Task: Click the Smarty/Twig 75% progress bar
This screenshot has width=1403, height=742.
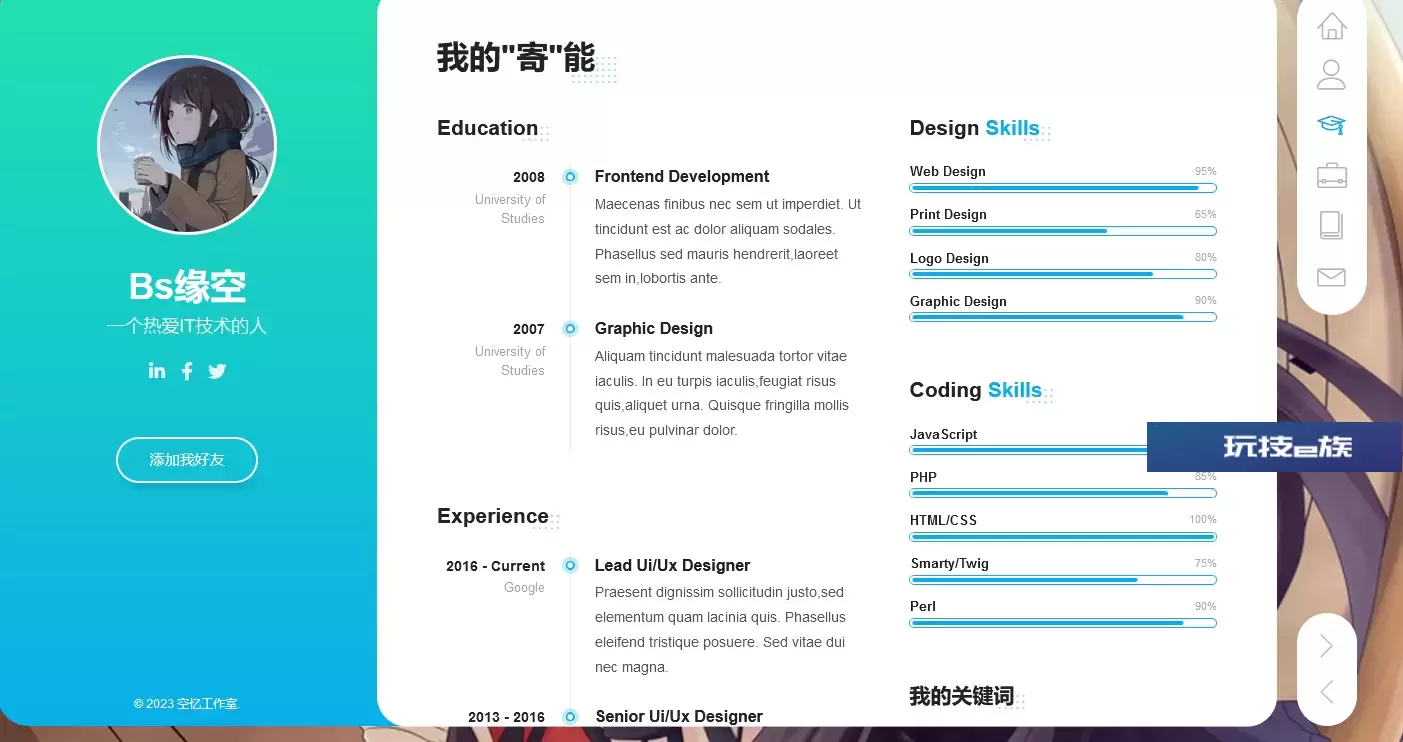Action: point(1063,580)
